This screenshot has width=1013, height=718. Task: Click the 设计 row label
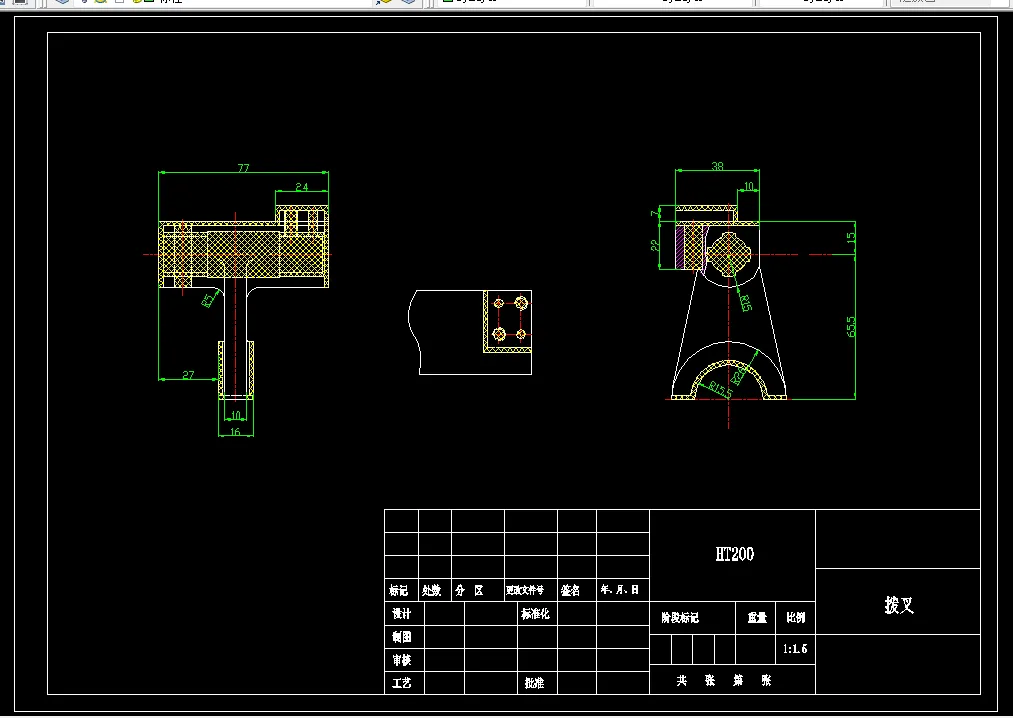pos(402,613)
